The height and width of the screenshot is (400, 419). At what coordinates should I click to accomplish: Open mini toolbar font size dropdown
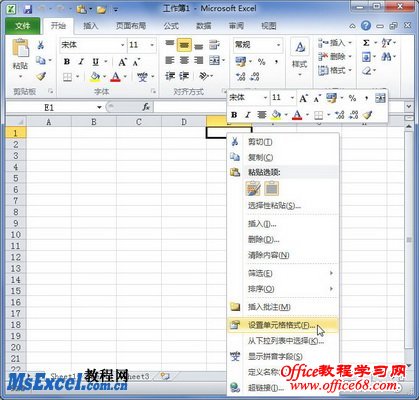(x=292, y=98)
